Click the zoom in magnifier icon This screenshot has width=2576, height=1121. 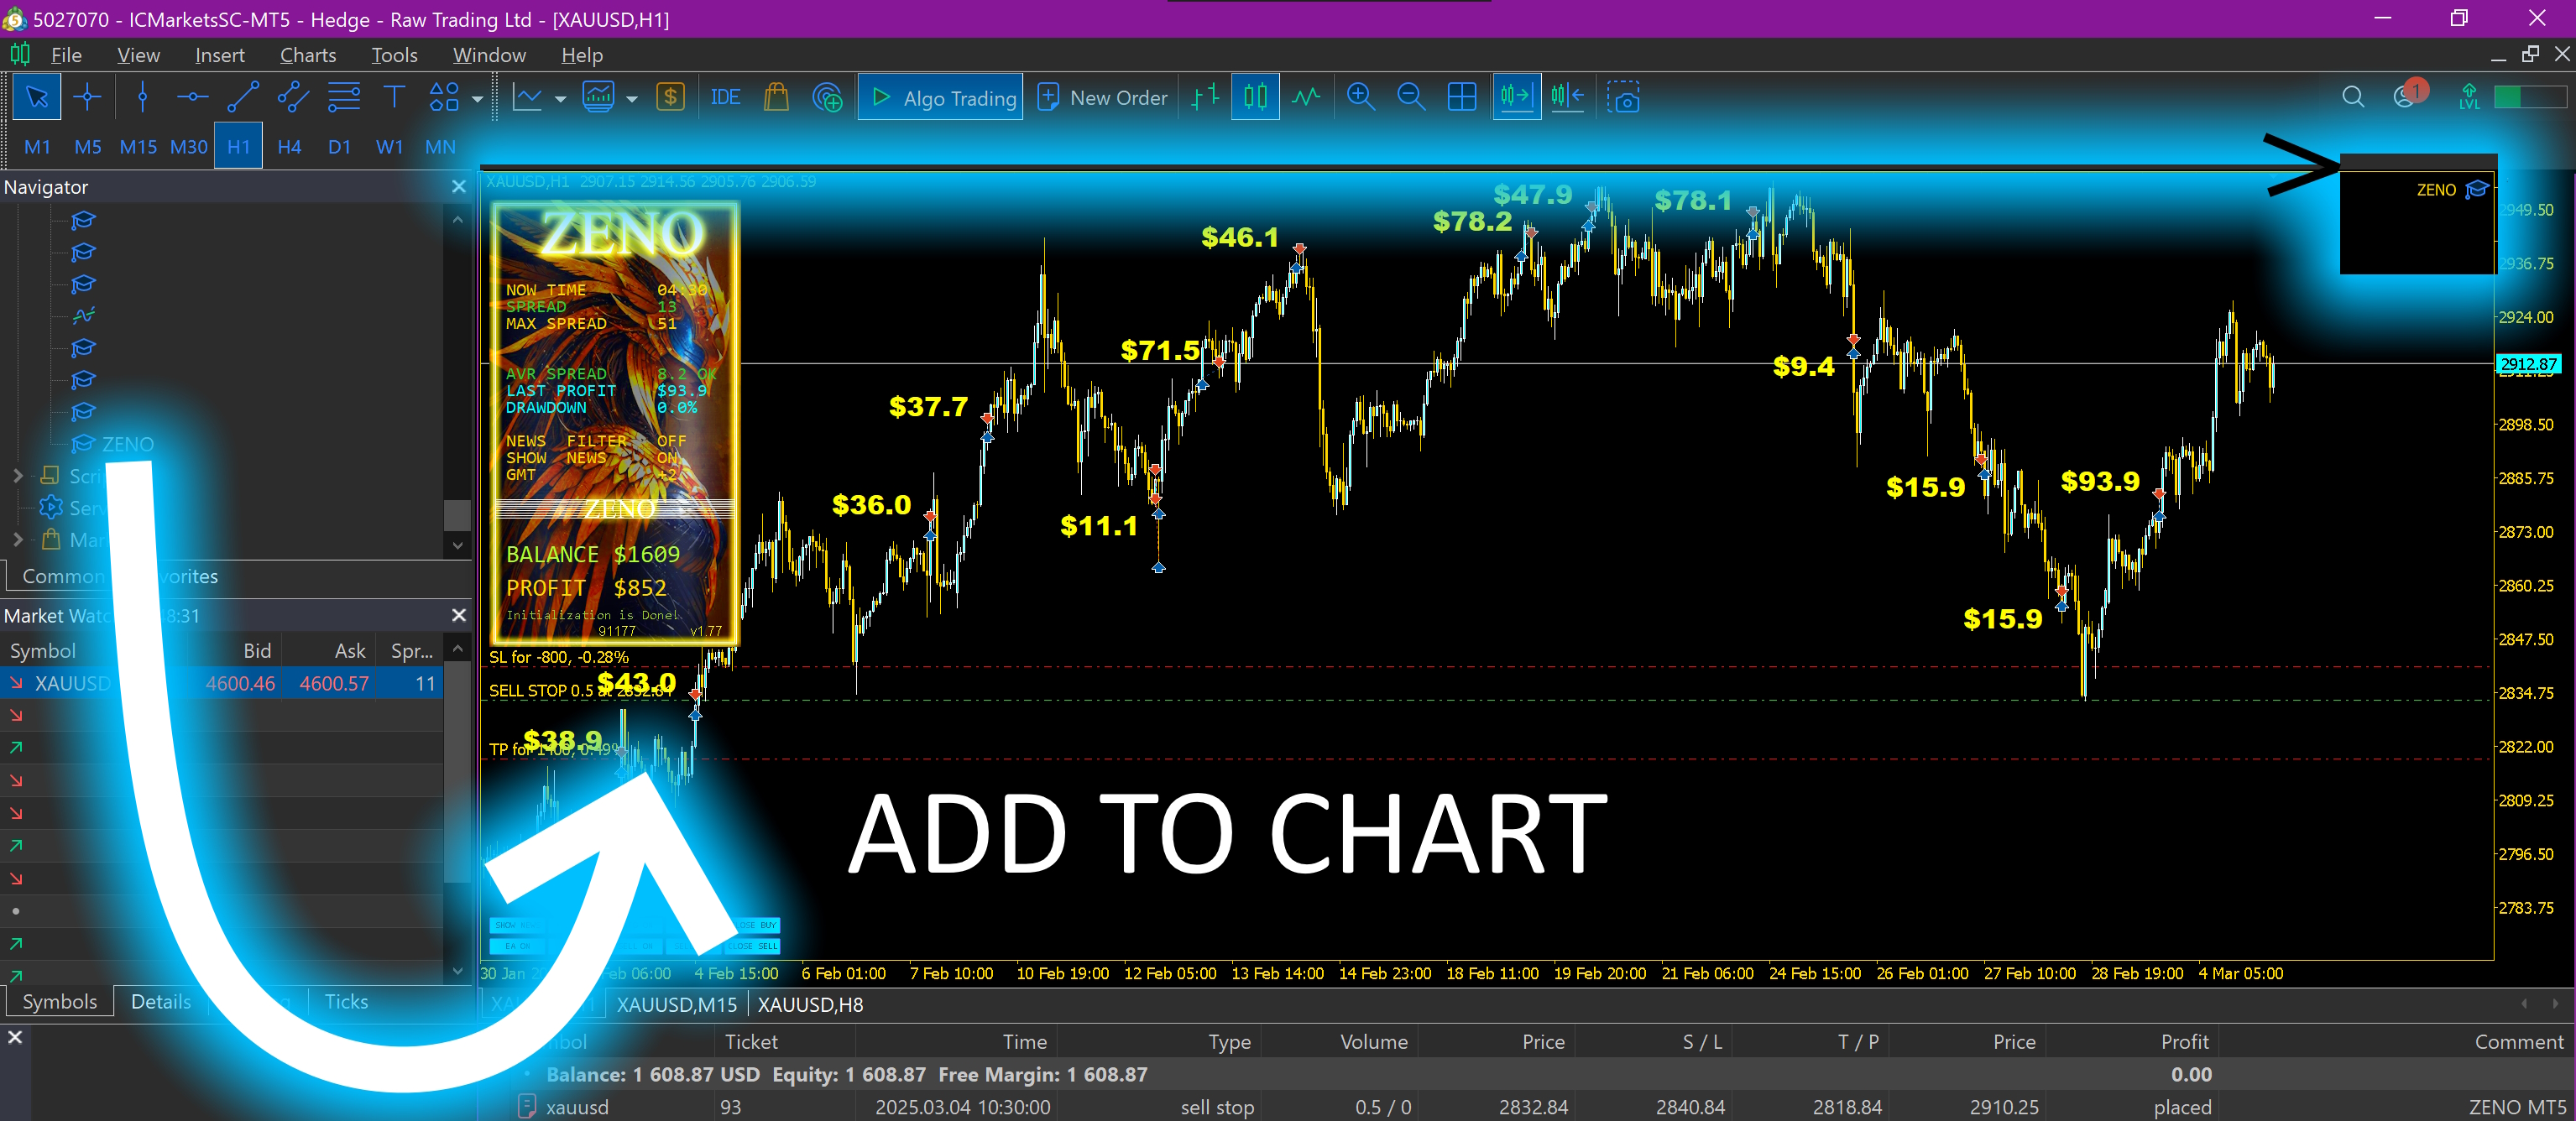tap(1360, 97)
